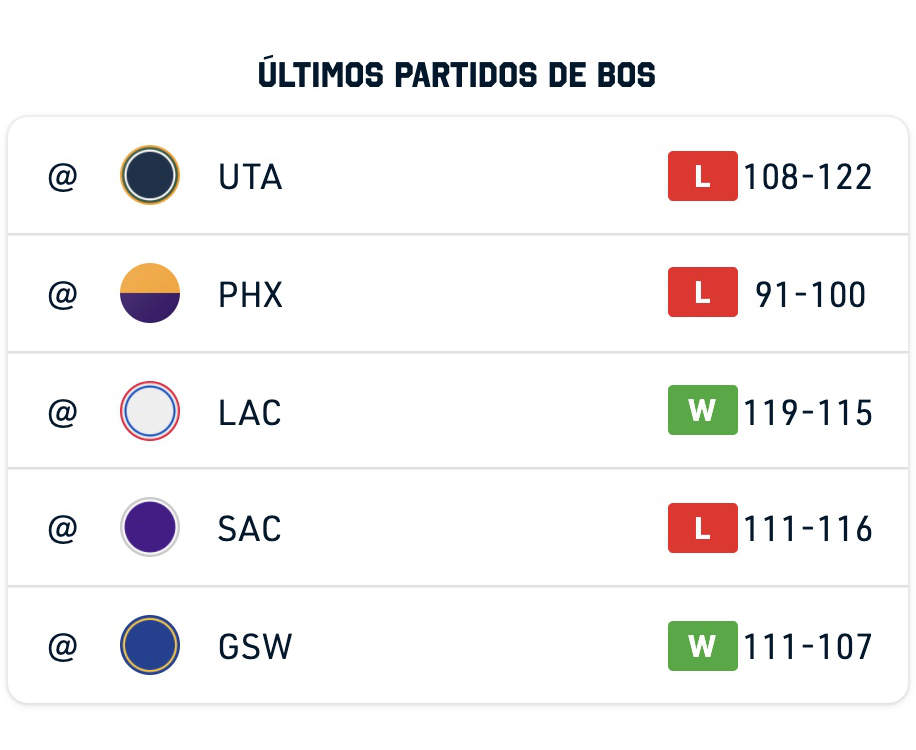916x750 pixels.
Task: Click the Últimos Partidos de BOS heading
Action: coord(457,74)
